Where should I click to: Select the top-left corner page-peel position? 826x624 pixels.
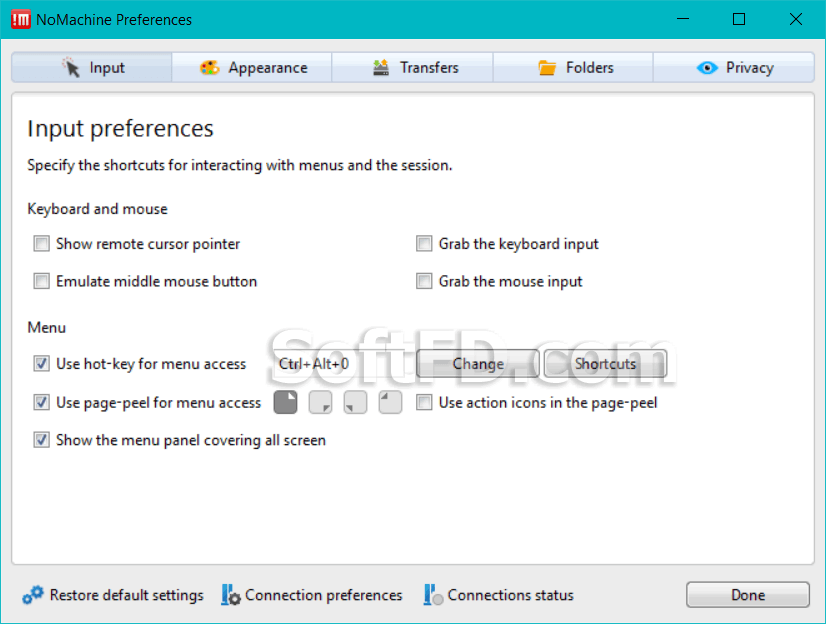coord(390,403)
